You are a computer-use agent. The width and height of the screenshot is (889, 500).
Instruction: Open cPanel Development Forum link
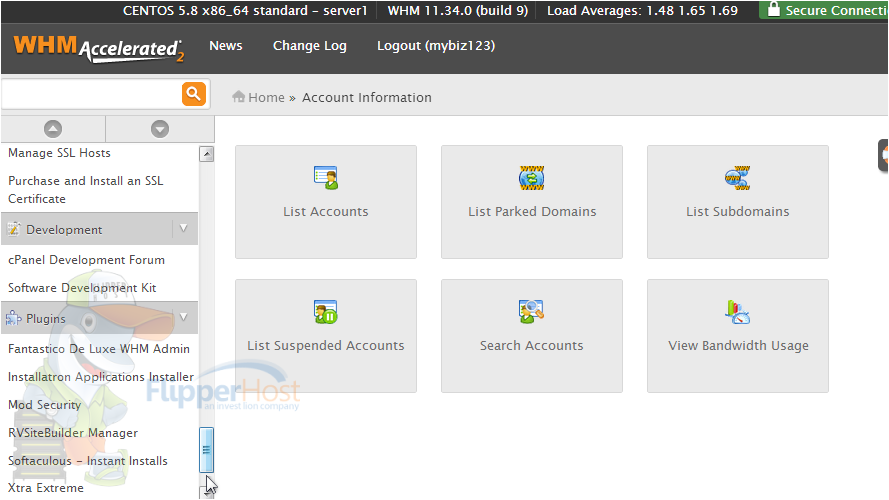(86, 260)
